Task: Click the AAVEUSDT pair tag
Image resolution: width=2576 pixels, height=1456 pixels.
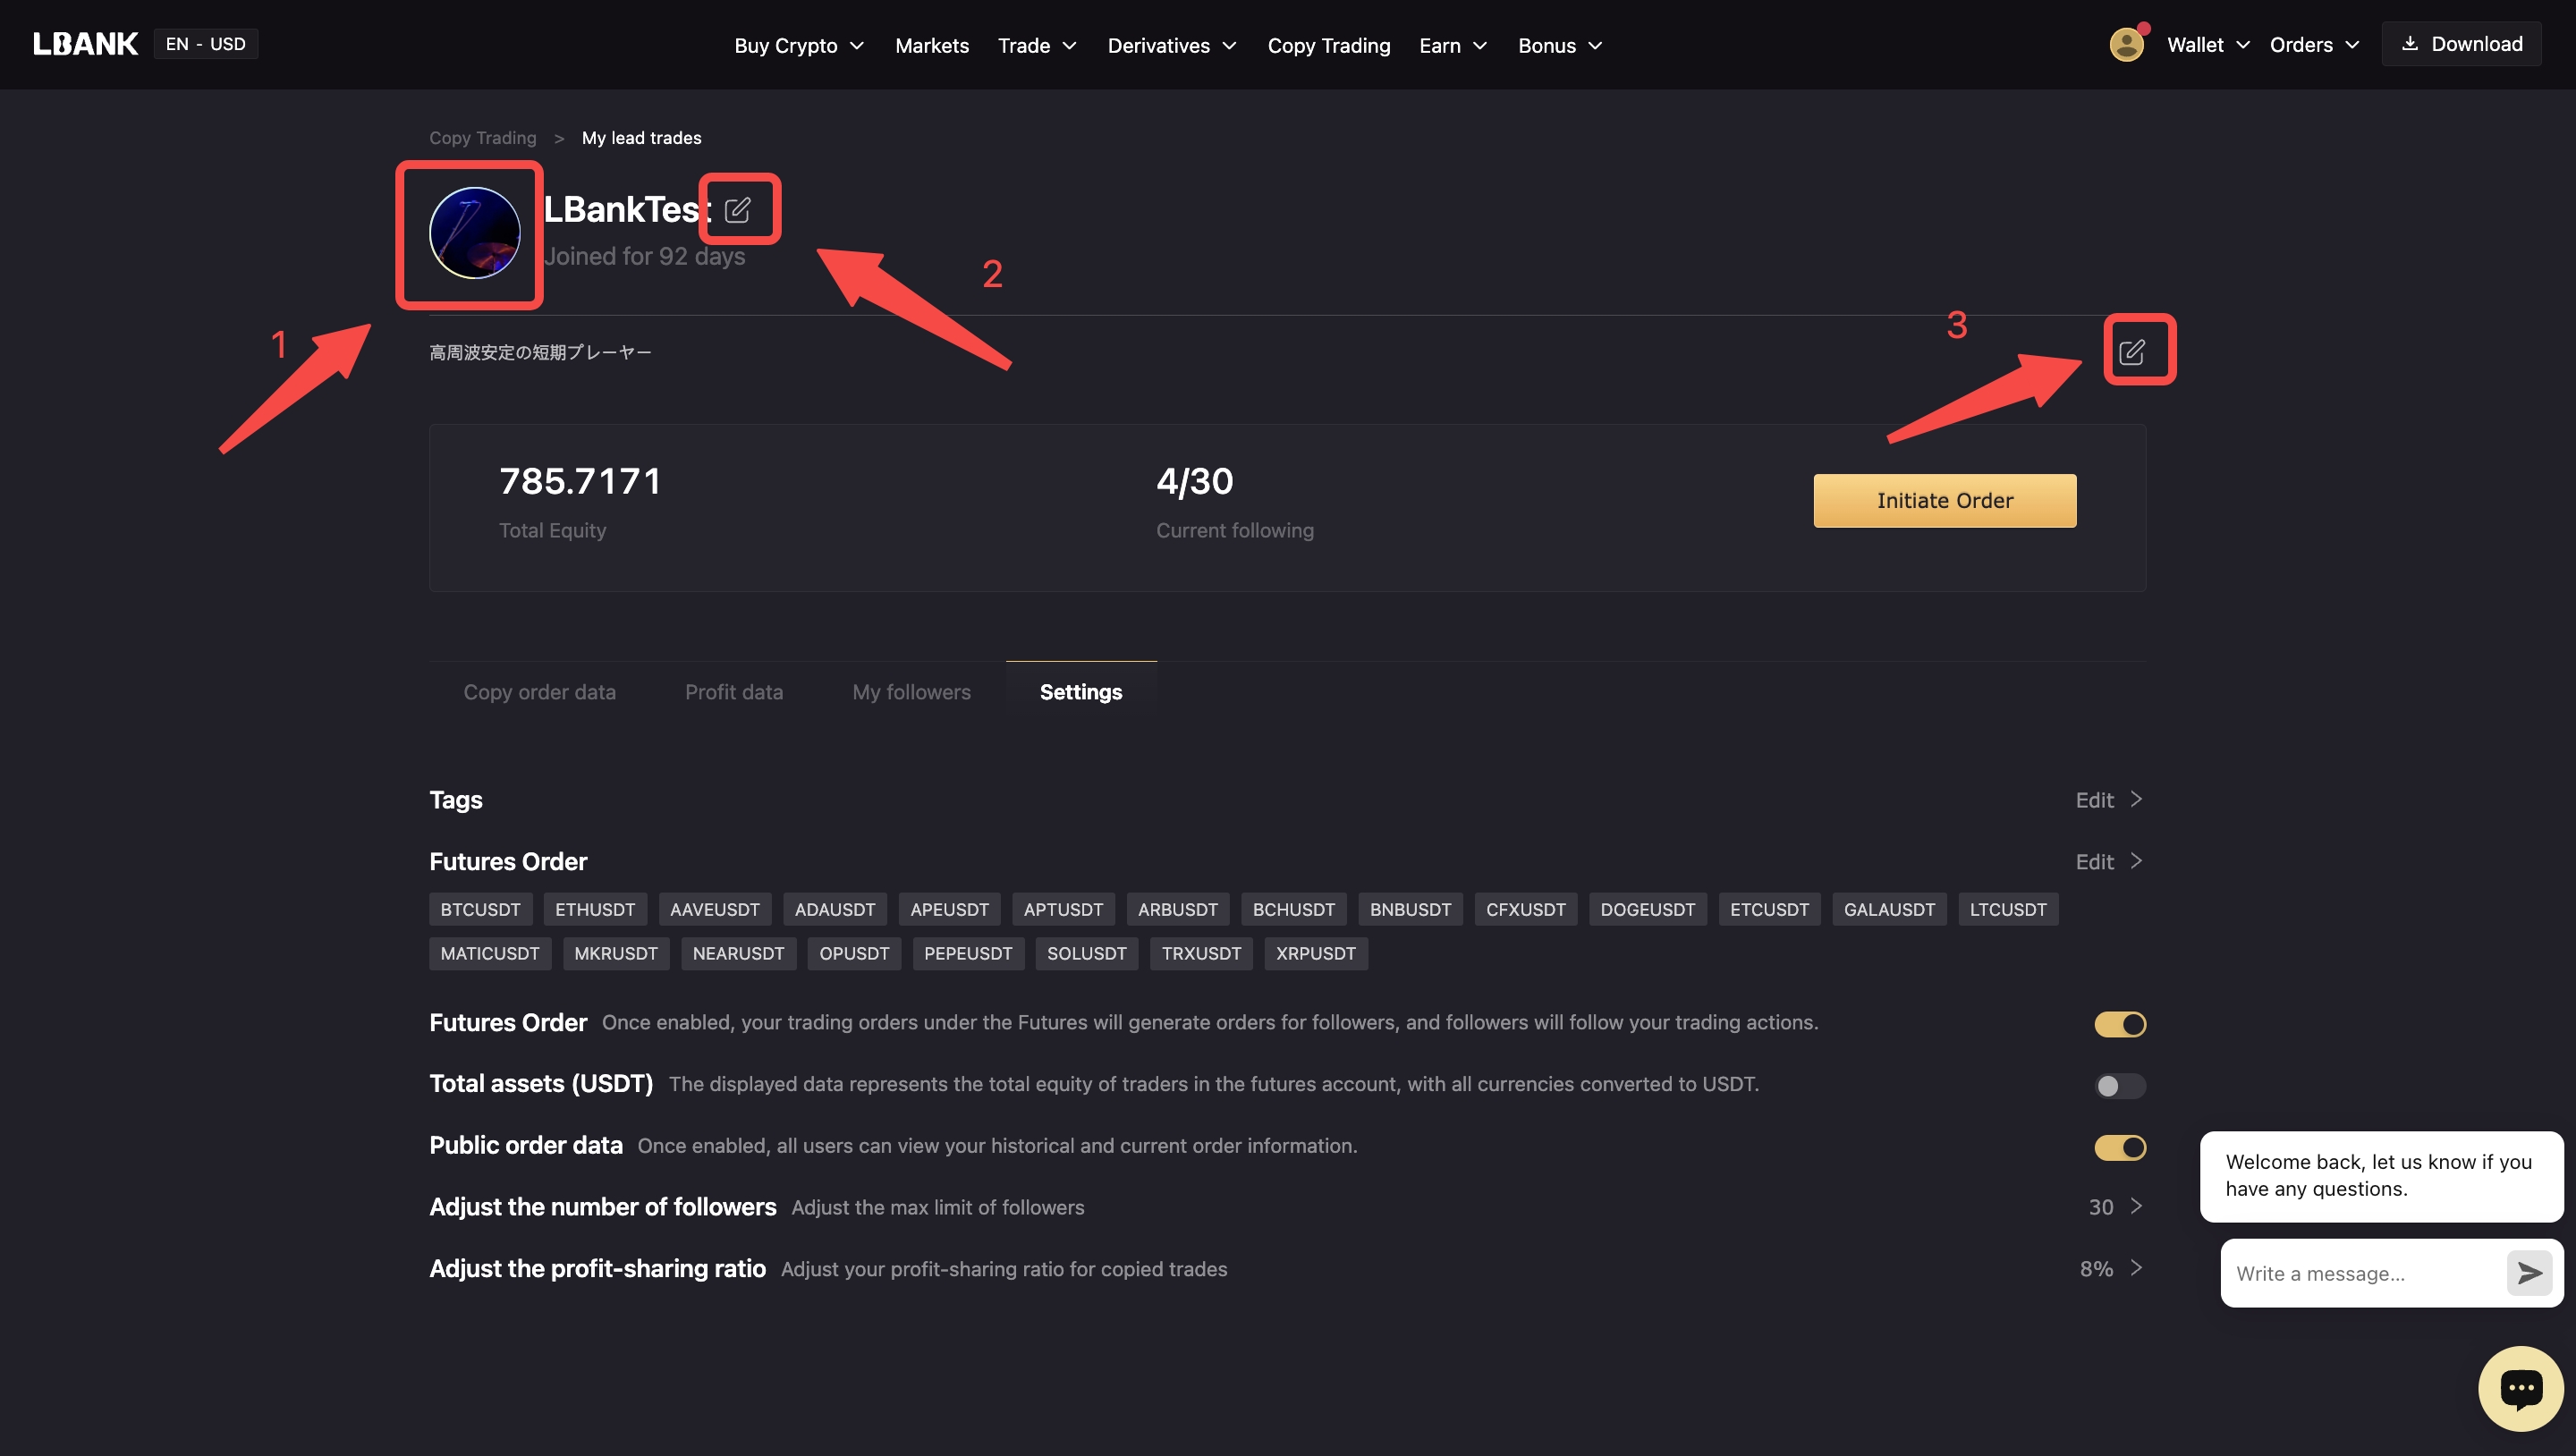Action: pyautogui.click(x=714, y=910)
